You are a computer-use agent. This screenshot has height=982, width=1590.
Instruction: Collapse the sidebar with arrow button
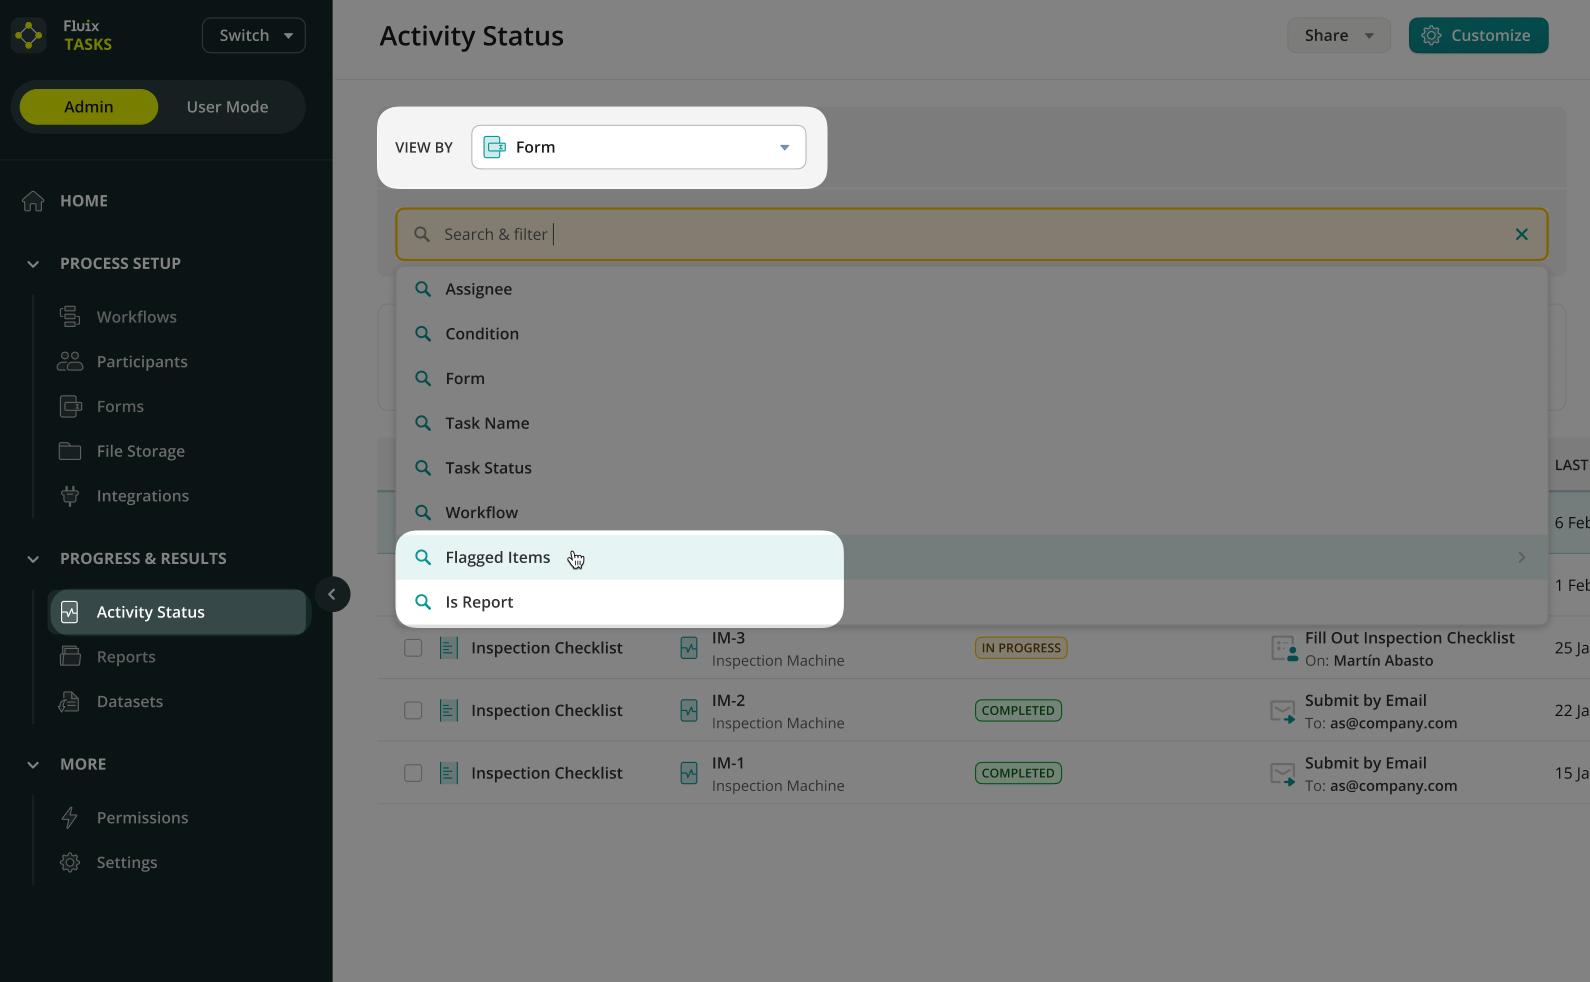point(332,594)
